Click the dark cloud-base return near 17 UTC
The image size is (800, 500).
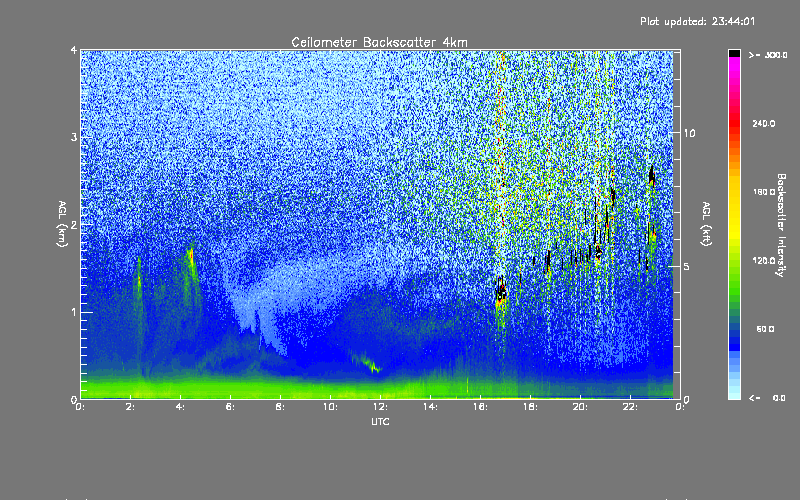click(x=501, y=292)
